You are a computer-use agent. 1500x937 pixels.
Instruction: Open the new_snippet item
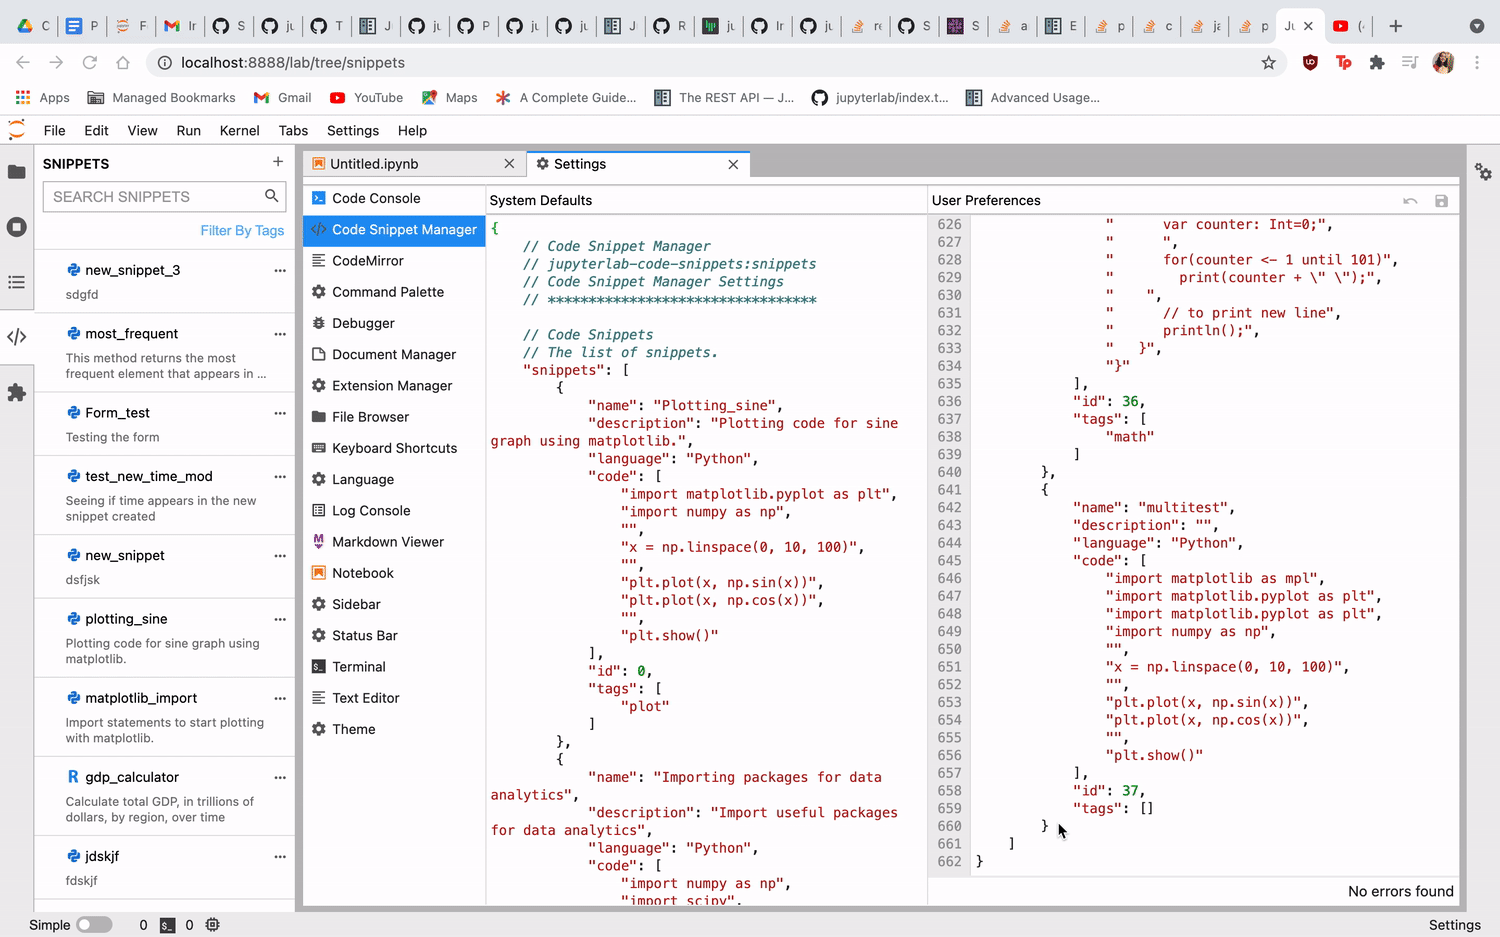pyautogui.click(x=165, y=566)
